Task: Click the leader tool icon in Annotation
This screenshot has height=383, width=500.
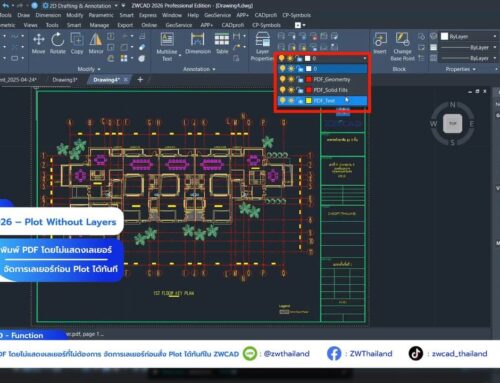Action: pyautogui.click(x=237, y=47)
